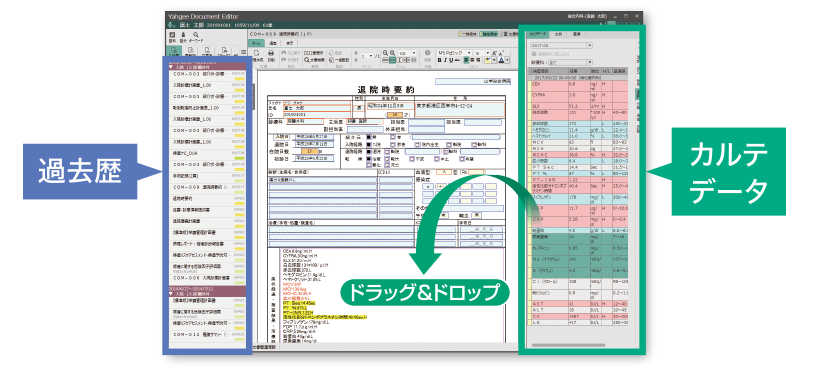Click the Print icon in the ribbon
Viewport: 816px width, 390px height.
271,53
